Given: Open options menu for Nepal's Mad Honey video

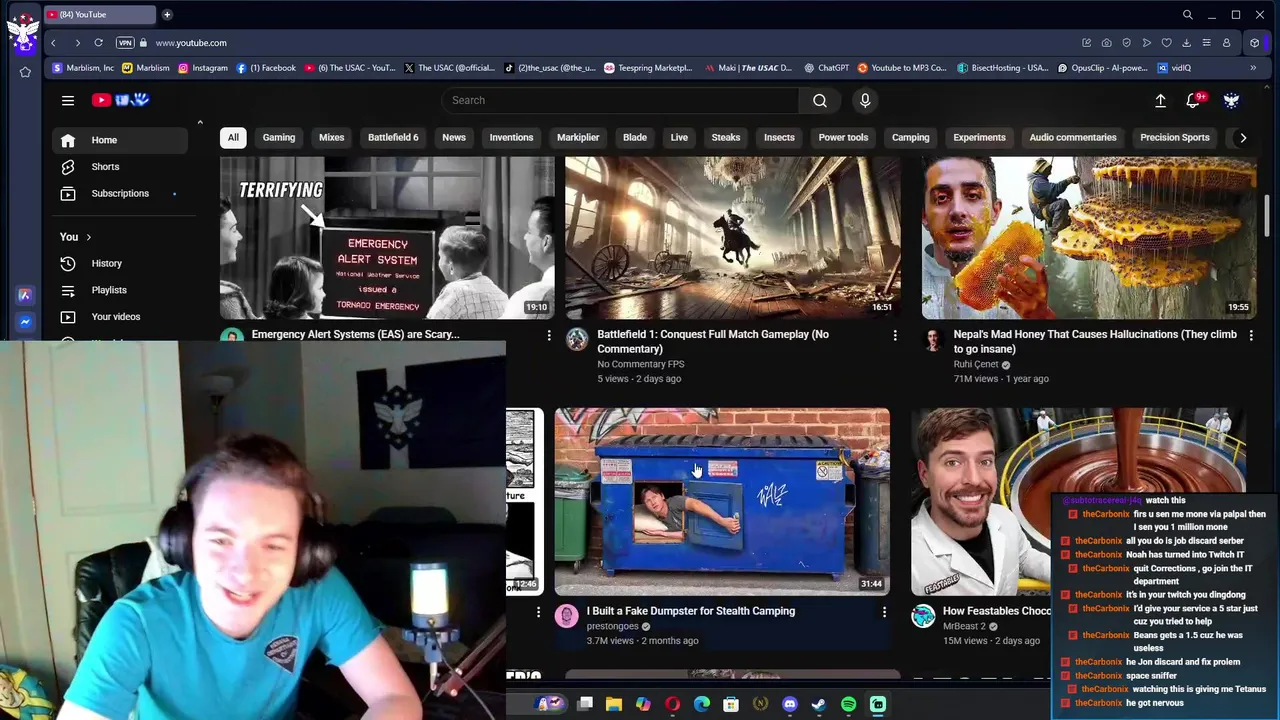Looking at the screenshot, I should coord(1251,336).
